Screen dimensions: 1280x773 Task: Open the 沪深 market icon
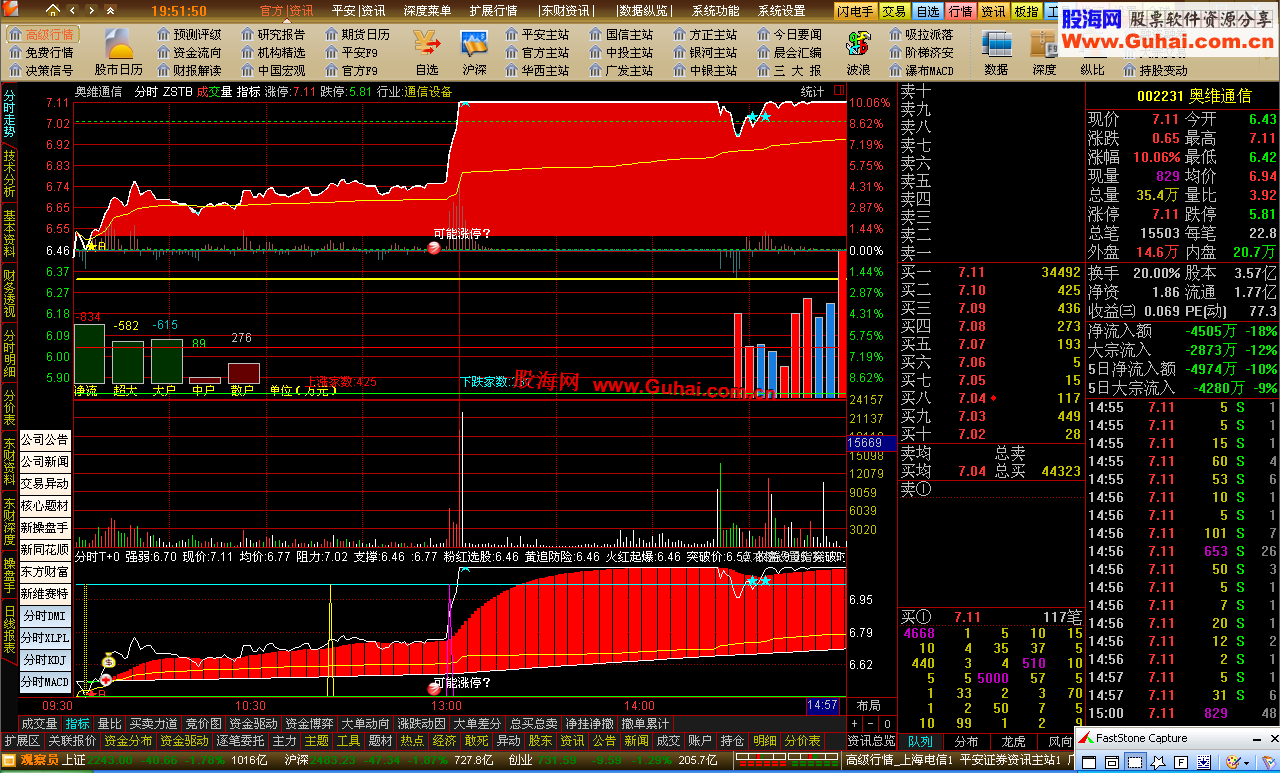pyautogui.click(x=474, y=52)
